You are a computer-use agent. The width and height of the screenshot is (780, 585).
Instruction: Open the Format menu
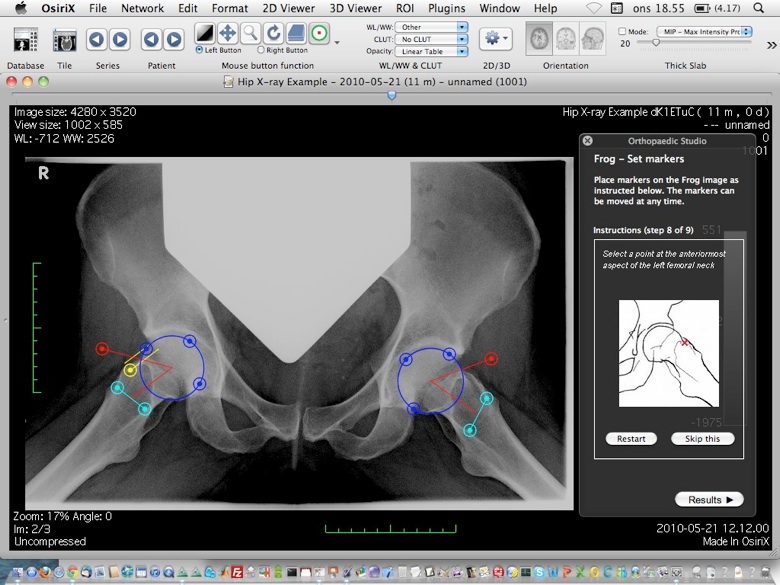click(x=229, y=8)
